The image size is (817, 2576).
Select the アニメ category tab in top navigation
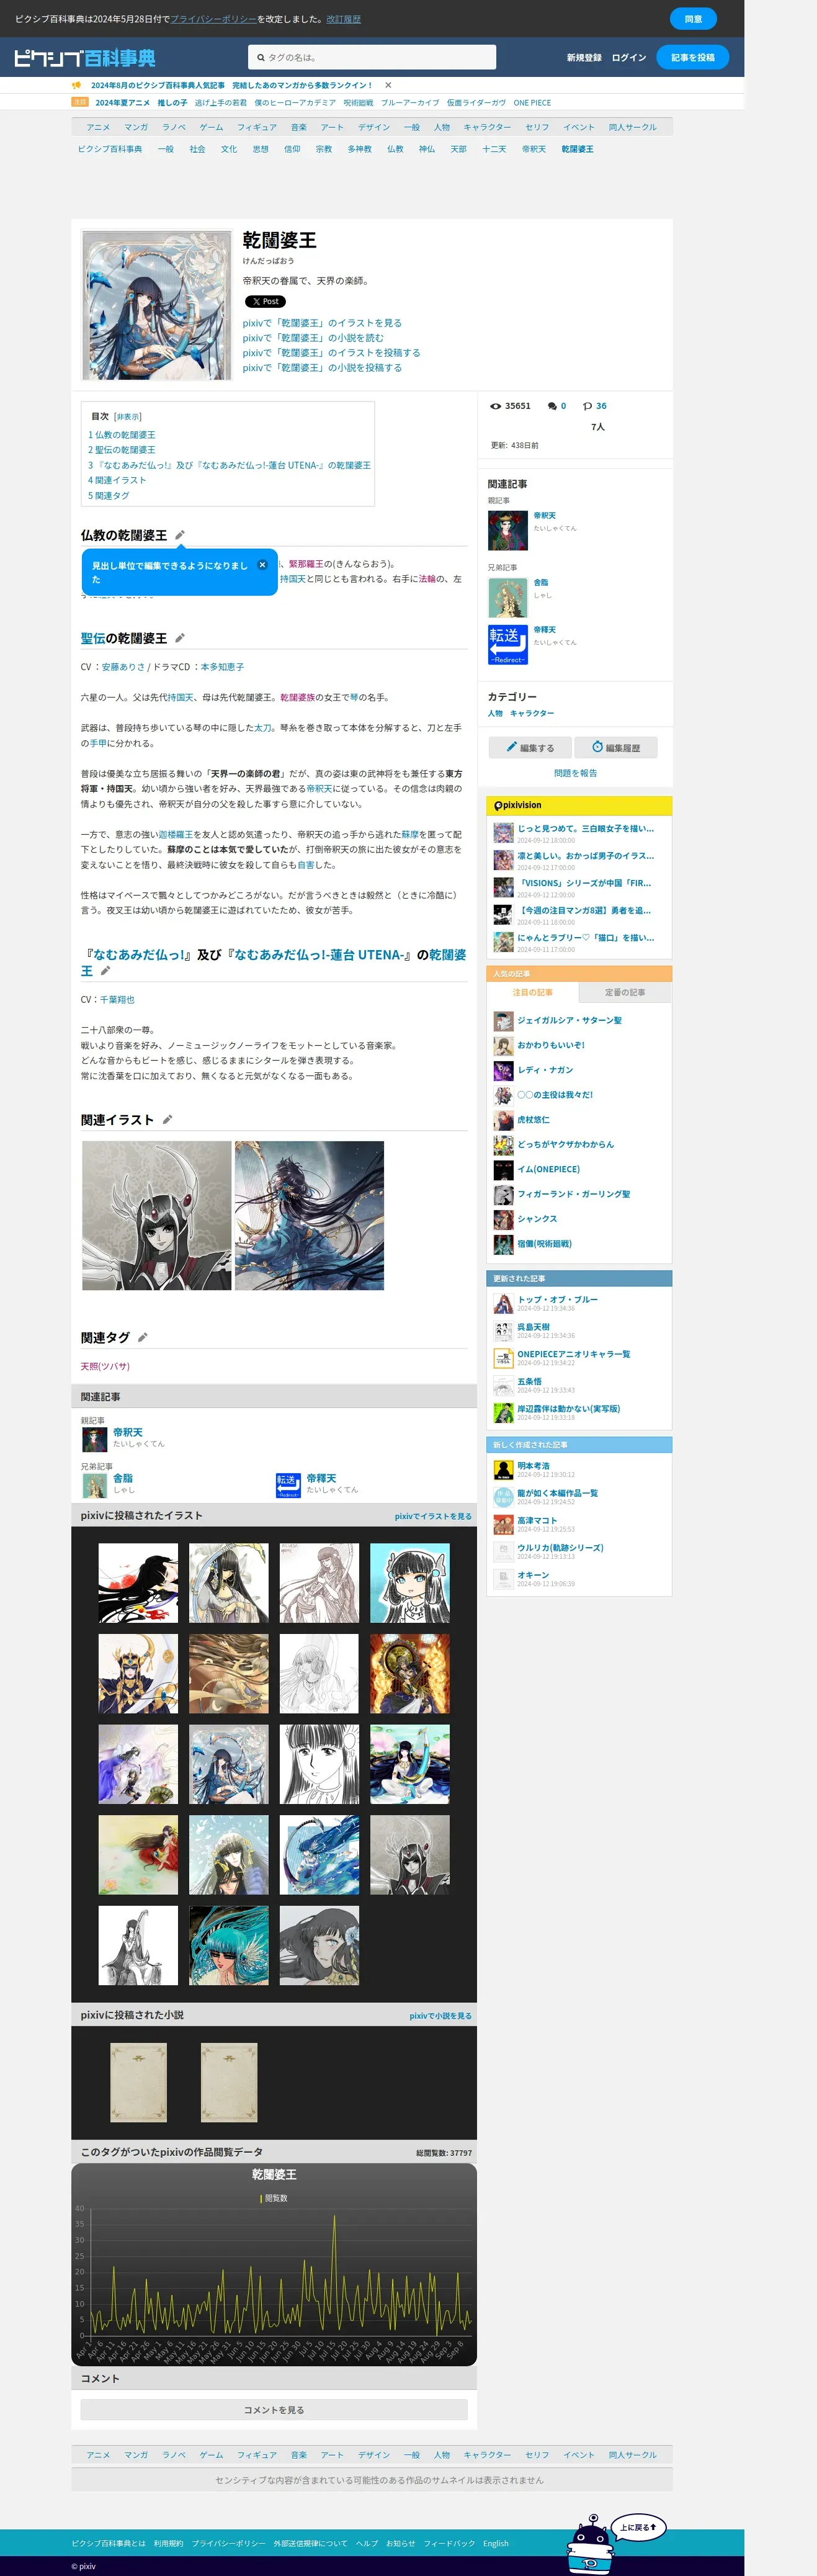(x=98, y=127)
